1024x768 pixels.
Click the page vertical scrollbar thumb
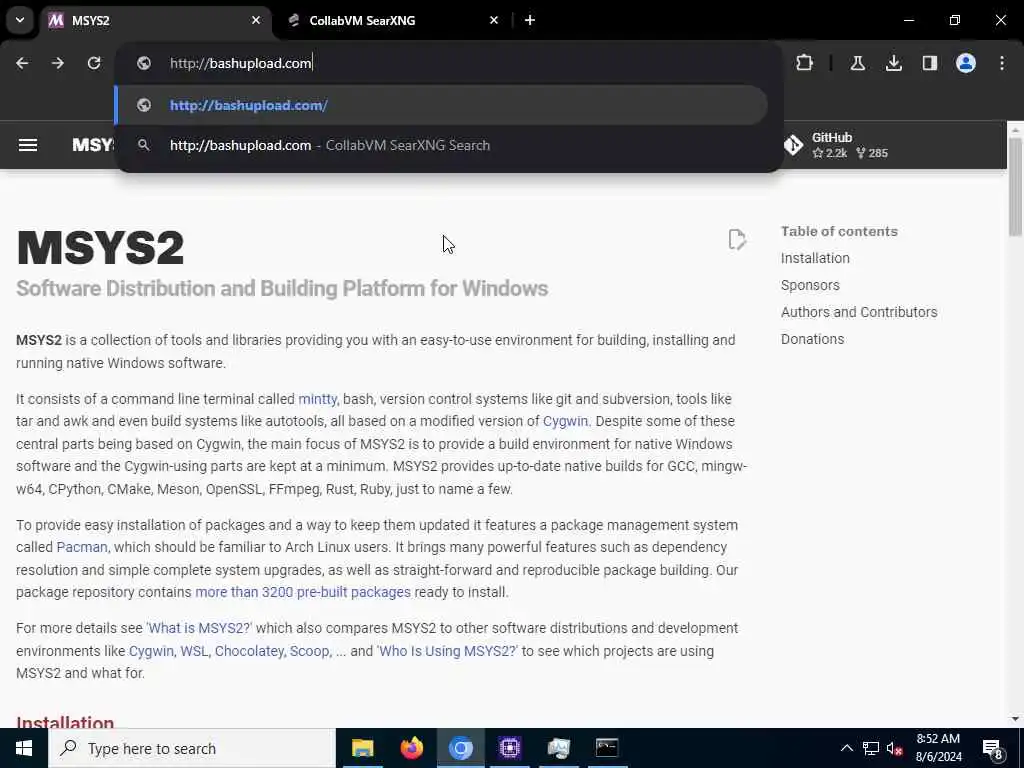(x=1015, y=187)
